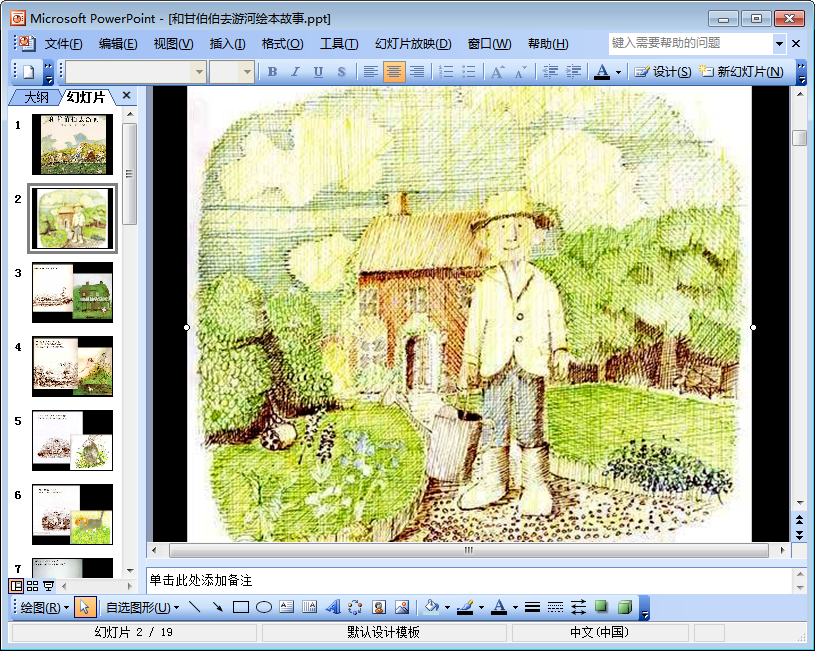The width and height of the screenshot is (815, 651).
Task: Select the Arrow drawing tool
Action: 217,607
